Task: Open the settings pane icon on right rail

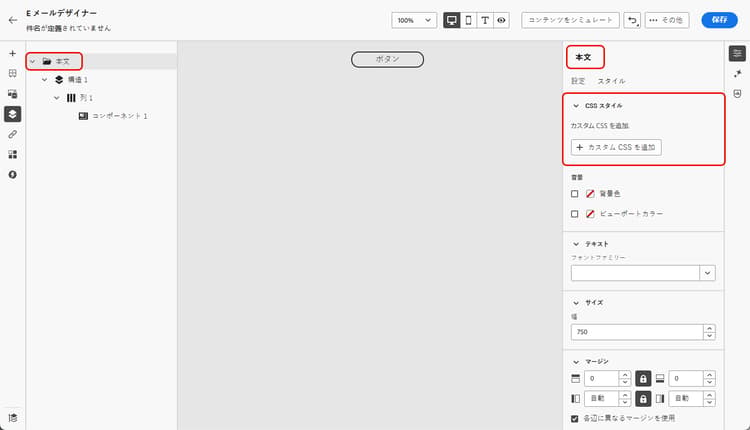Action: click(737, 53)
